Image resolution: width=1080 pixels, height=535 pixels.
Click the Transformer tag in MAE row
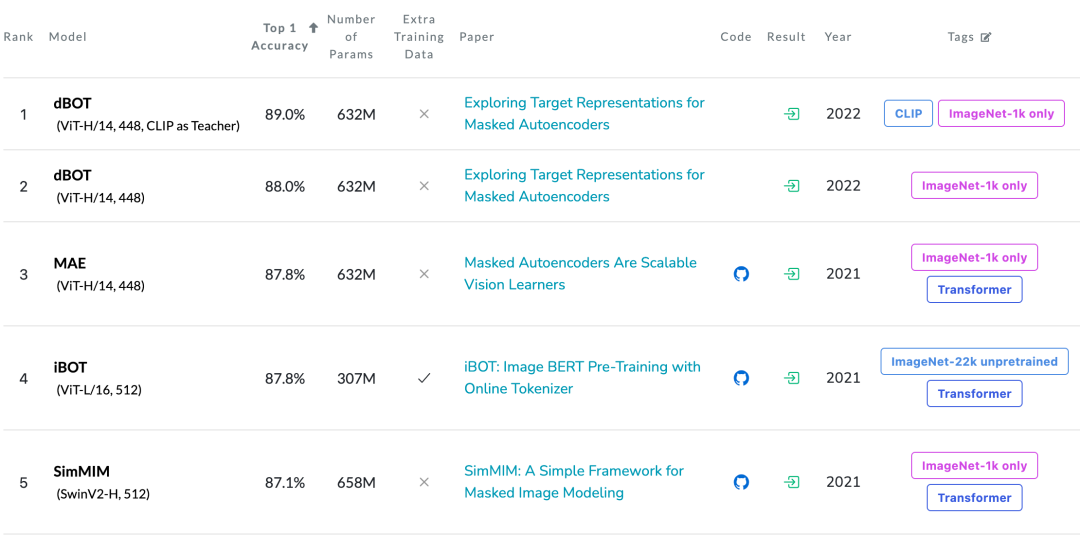tap(974, 290)
